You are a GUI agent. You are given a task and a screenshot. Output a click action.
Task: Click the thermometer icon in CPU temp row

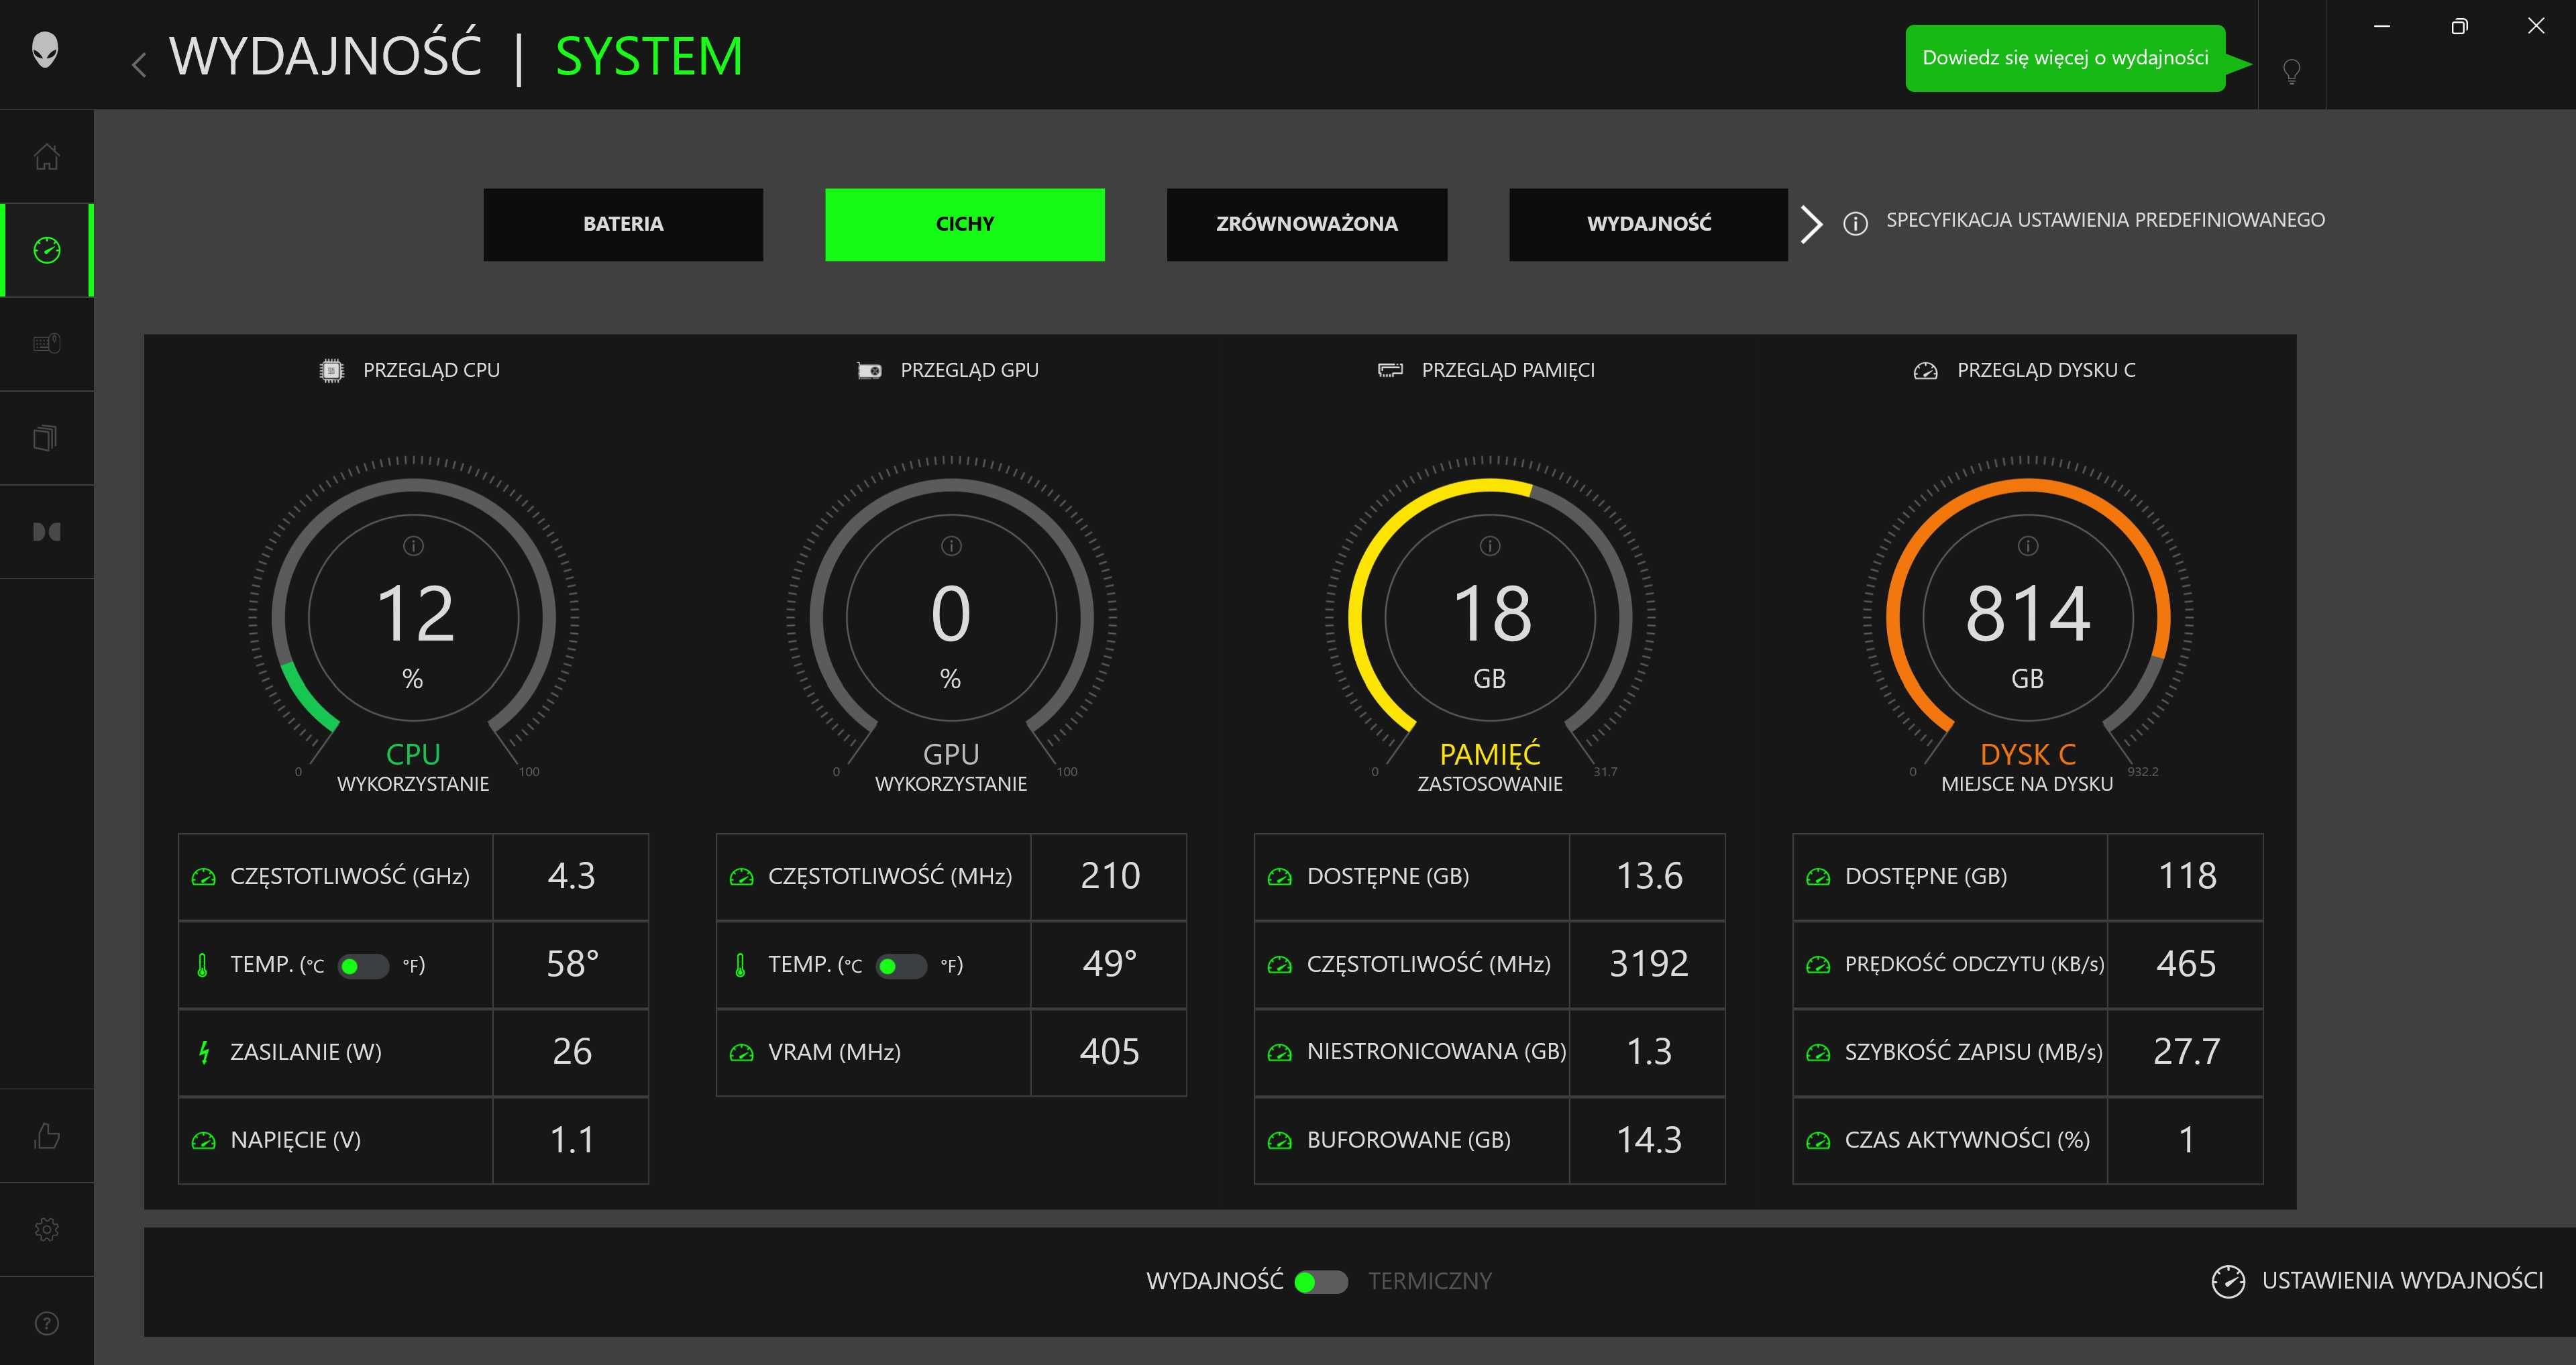202,965
